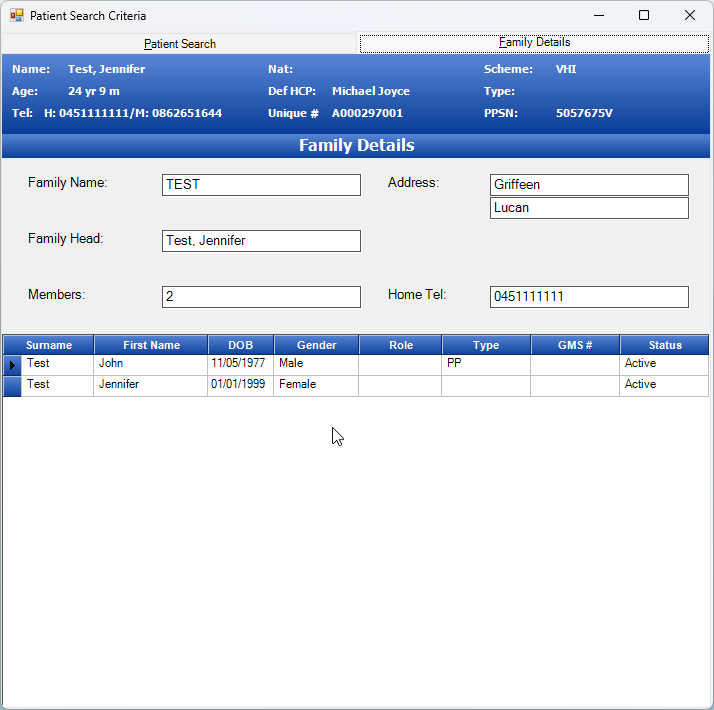
Task: Select the row arrow indicator for John
Action: click(x=12, y=365)
